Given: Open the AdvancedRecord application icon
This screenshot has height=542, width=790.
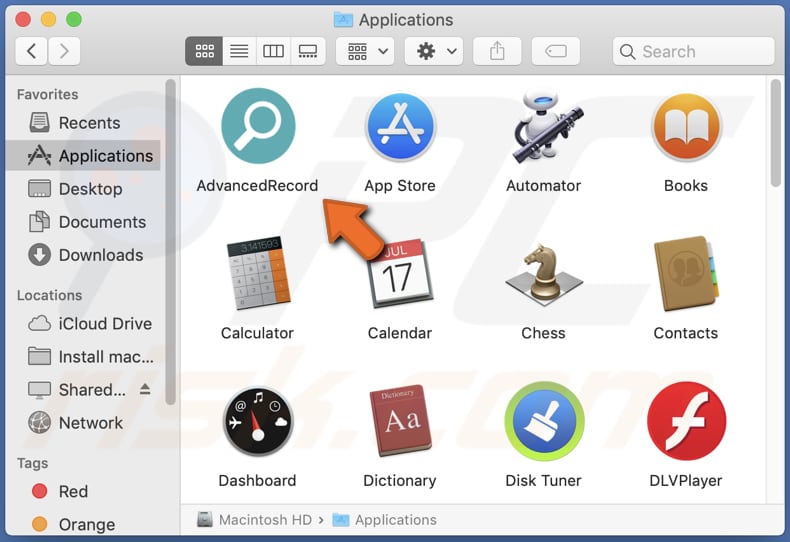Looking at the screenshot, I should 258,126.
